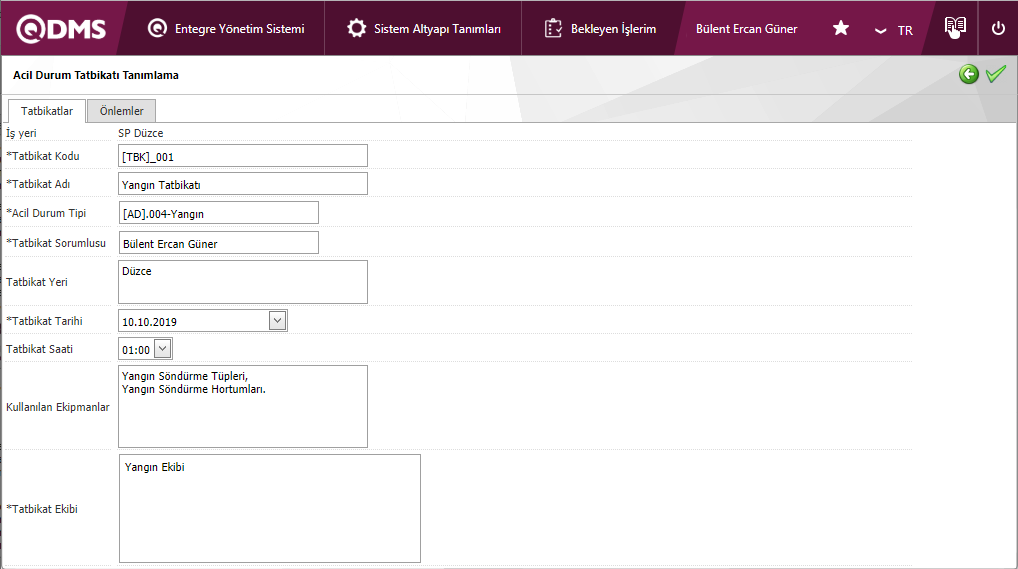Open favorites with the star icon
The width and height of the screenshot is (1018, 569).
tap(841, 29)
